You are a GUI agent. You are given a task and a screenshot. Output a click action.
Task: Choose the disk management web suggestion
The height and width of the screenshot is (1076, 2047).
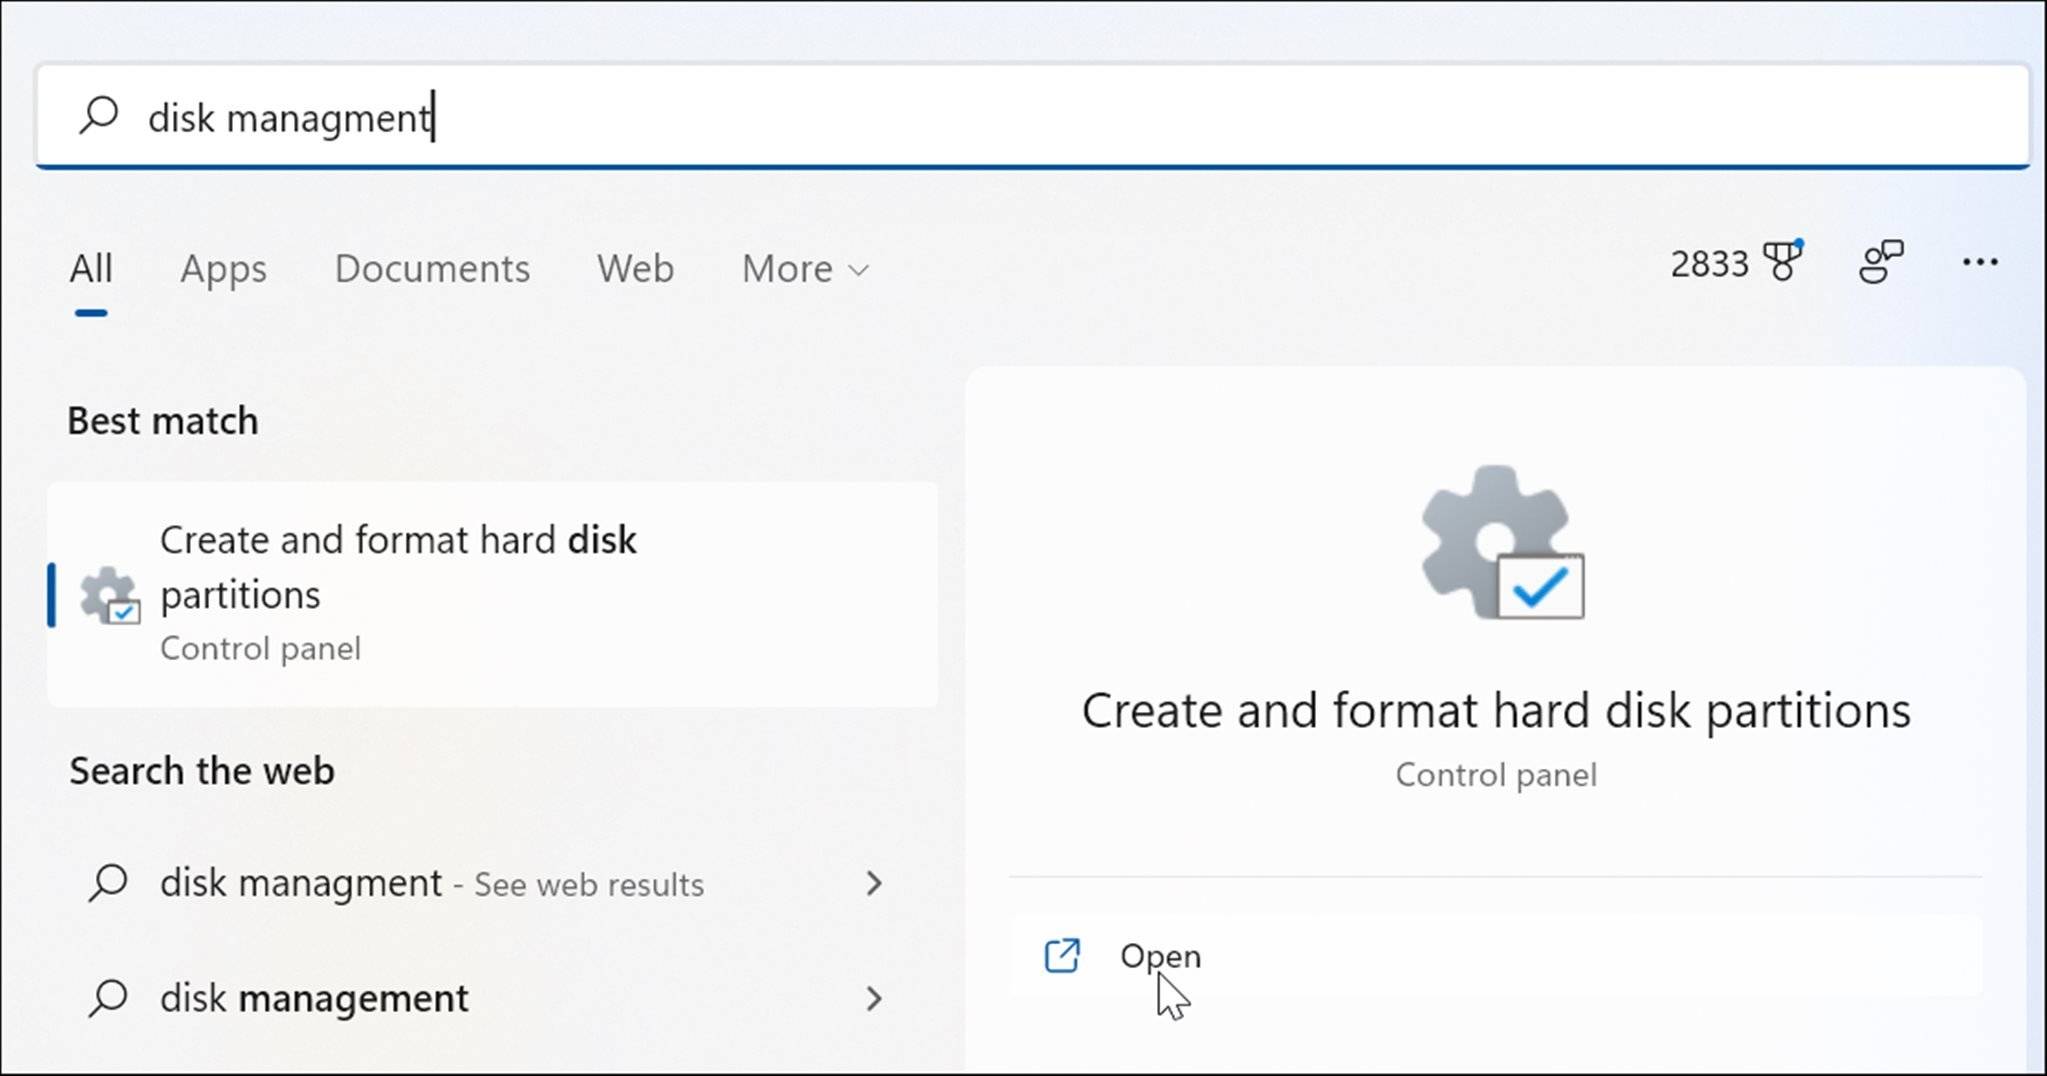(x=314, y=997)
